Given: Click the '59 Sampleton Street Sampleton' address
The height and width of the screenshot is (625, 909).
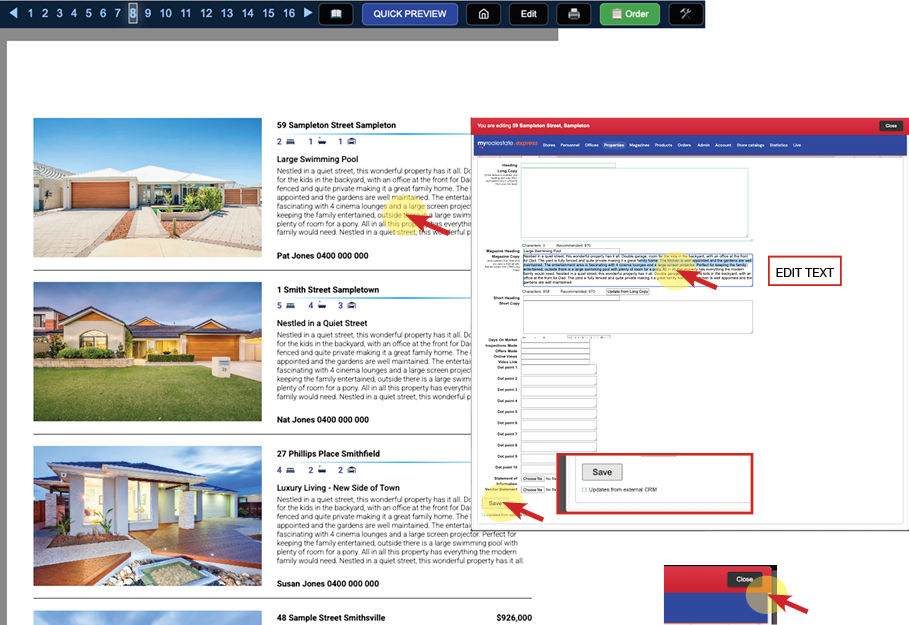Looking at the screenshot, I should 336,125.
